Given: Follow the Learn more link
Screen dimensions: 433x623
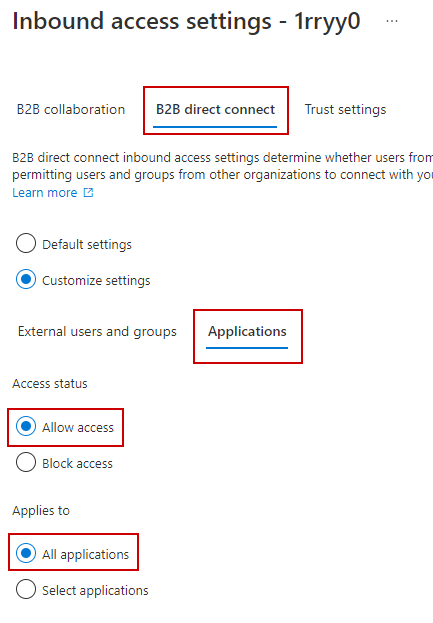Looking at the screenshot, I should 45,193.
